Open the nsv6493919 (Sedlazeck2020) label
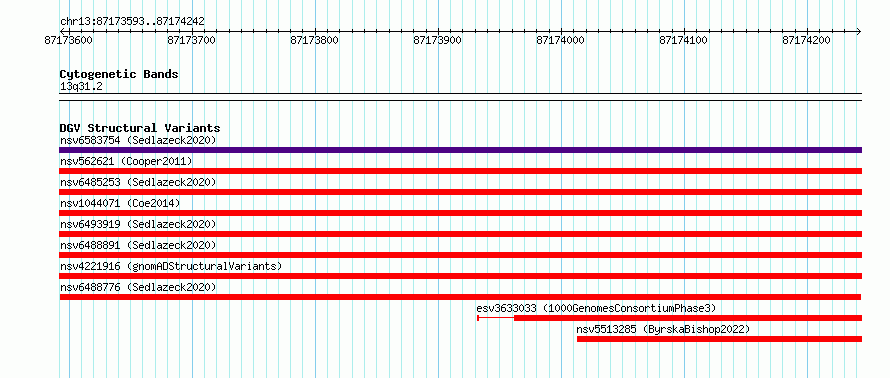The image size is (890, 378). (x=138, y=224)
